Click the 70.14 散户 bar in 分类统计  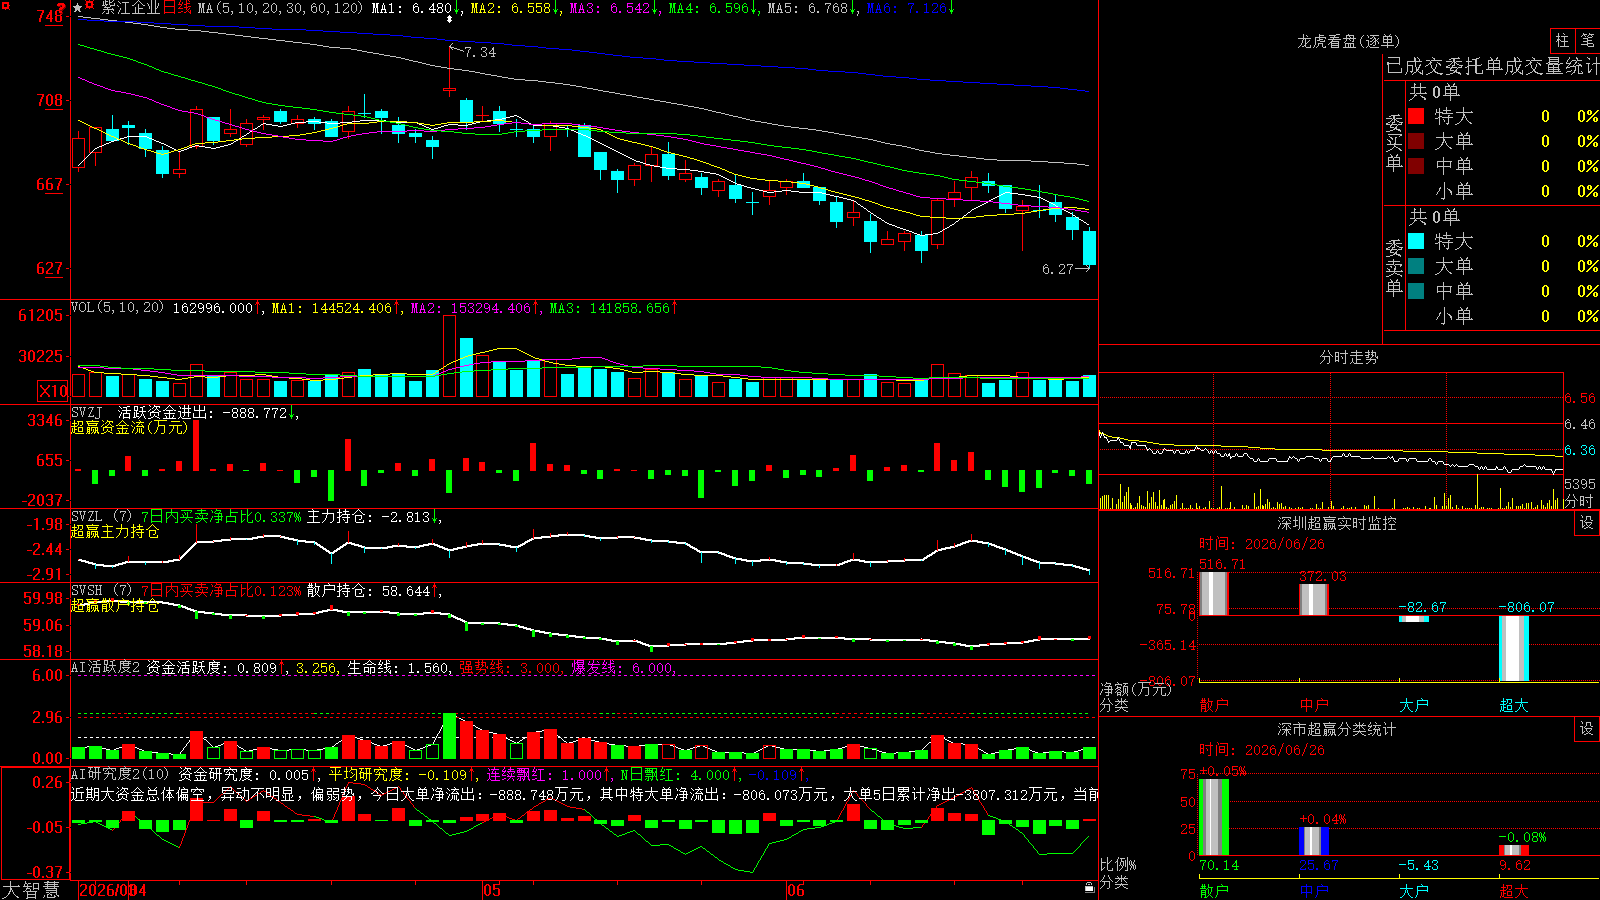1214,817
